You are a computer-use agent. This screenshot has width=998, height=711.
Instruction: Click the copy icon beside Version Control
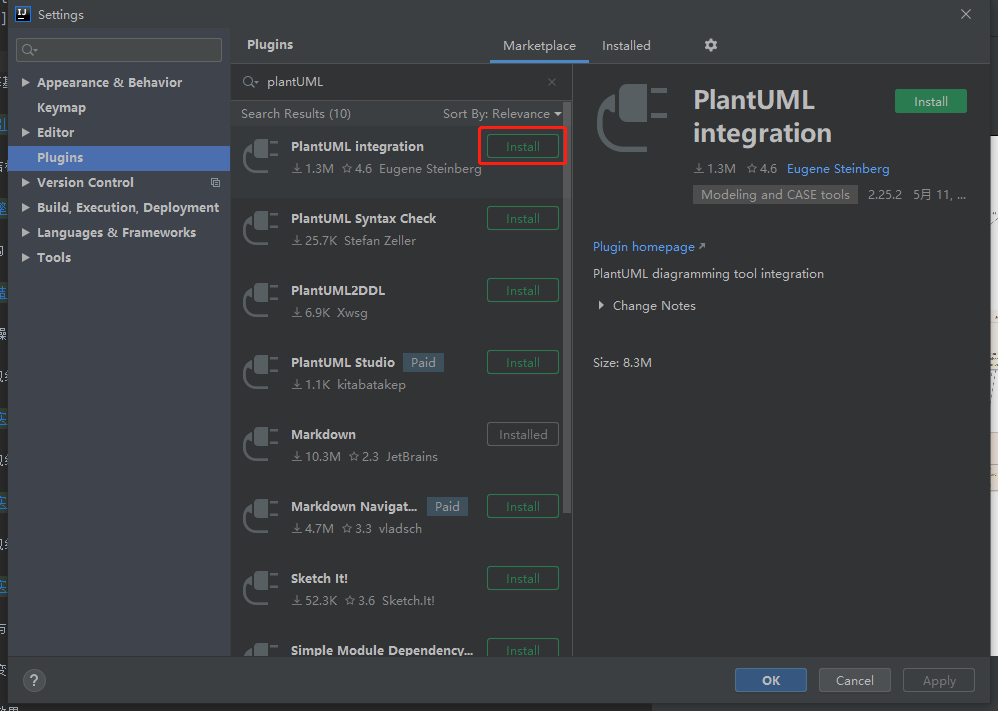click(x=215, y=183)
